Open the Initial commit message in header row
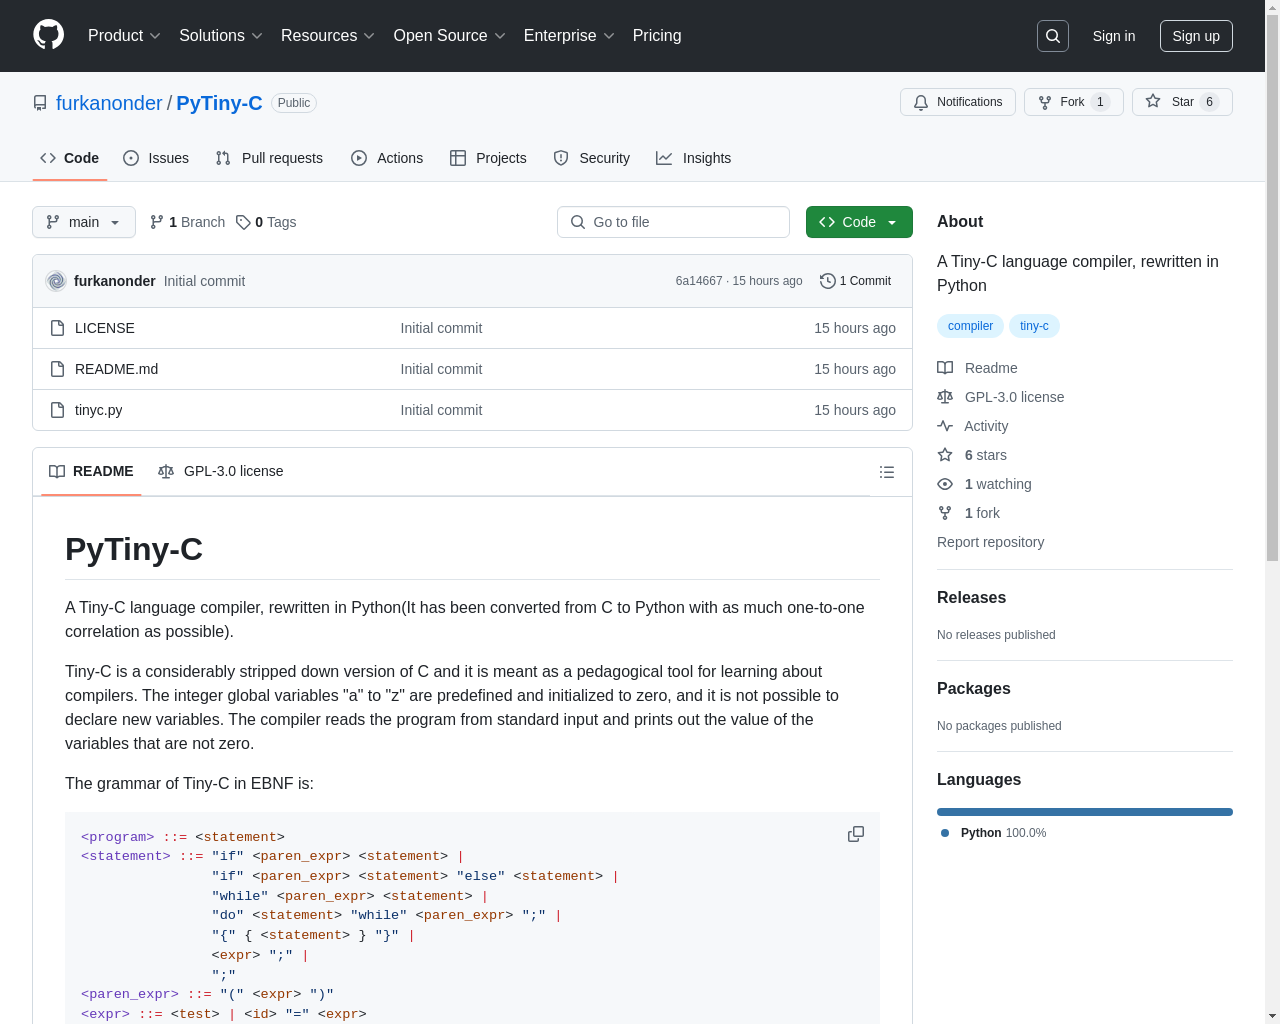This screenshot has height=1024, width=1280. tap(204, 281)
